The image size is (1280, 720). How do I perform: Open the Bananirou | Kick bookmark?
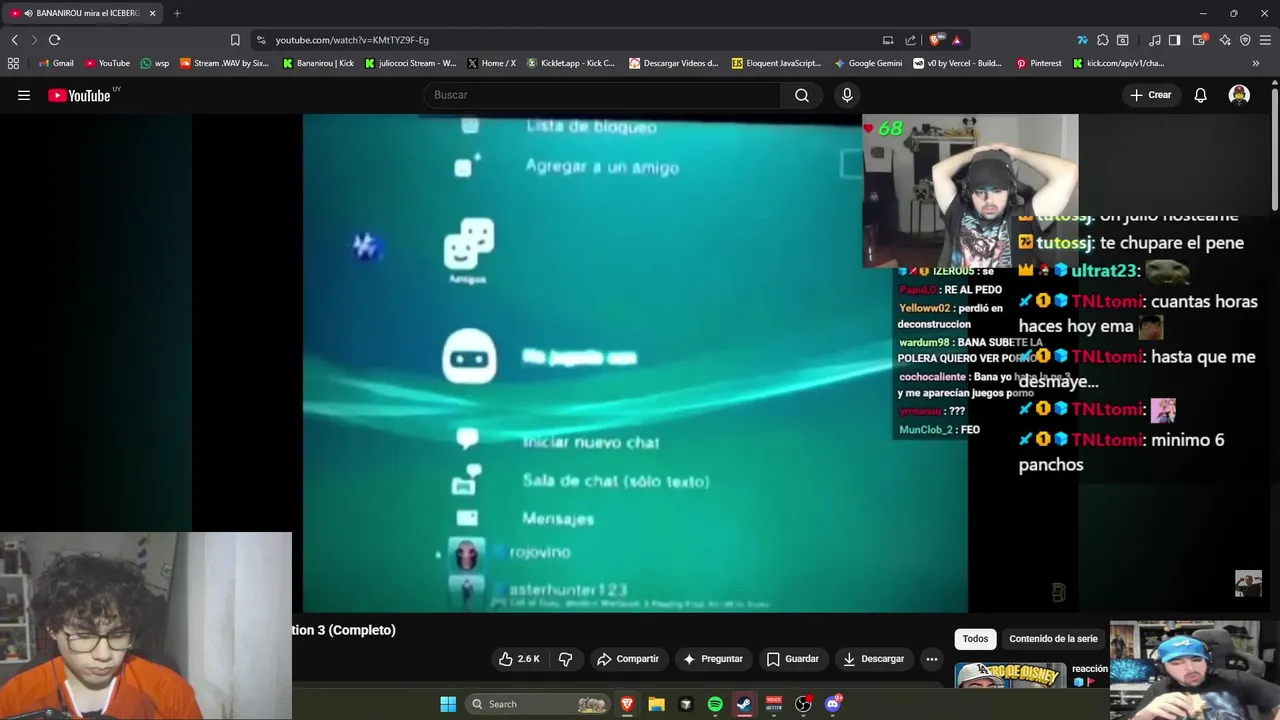[x=318, y=63]
